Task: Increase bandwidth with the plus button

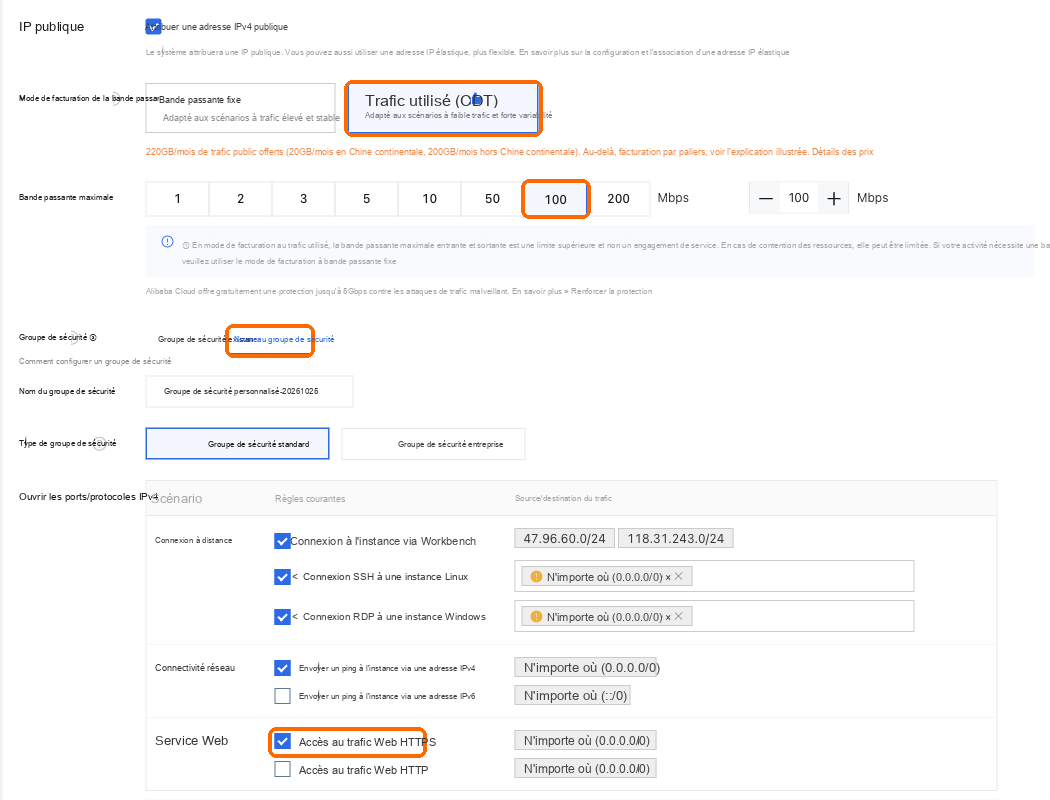Action: point(834,198)
